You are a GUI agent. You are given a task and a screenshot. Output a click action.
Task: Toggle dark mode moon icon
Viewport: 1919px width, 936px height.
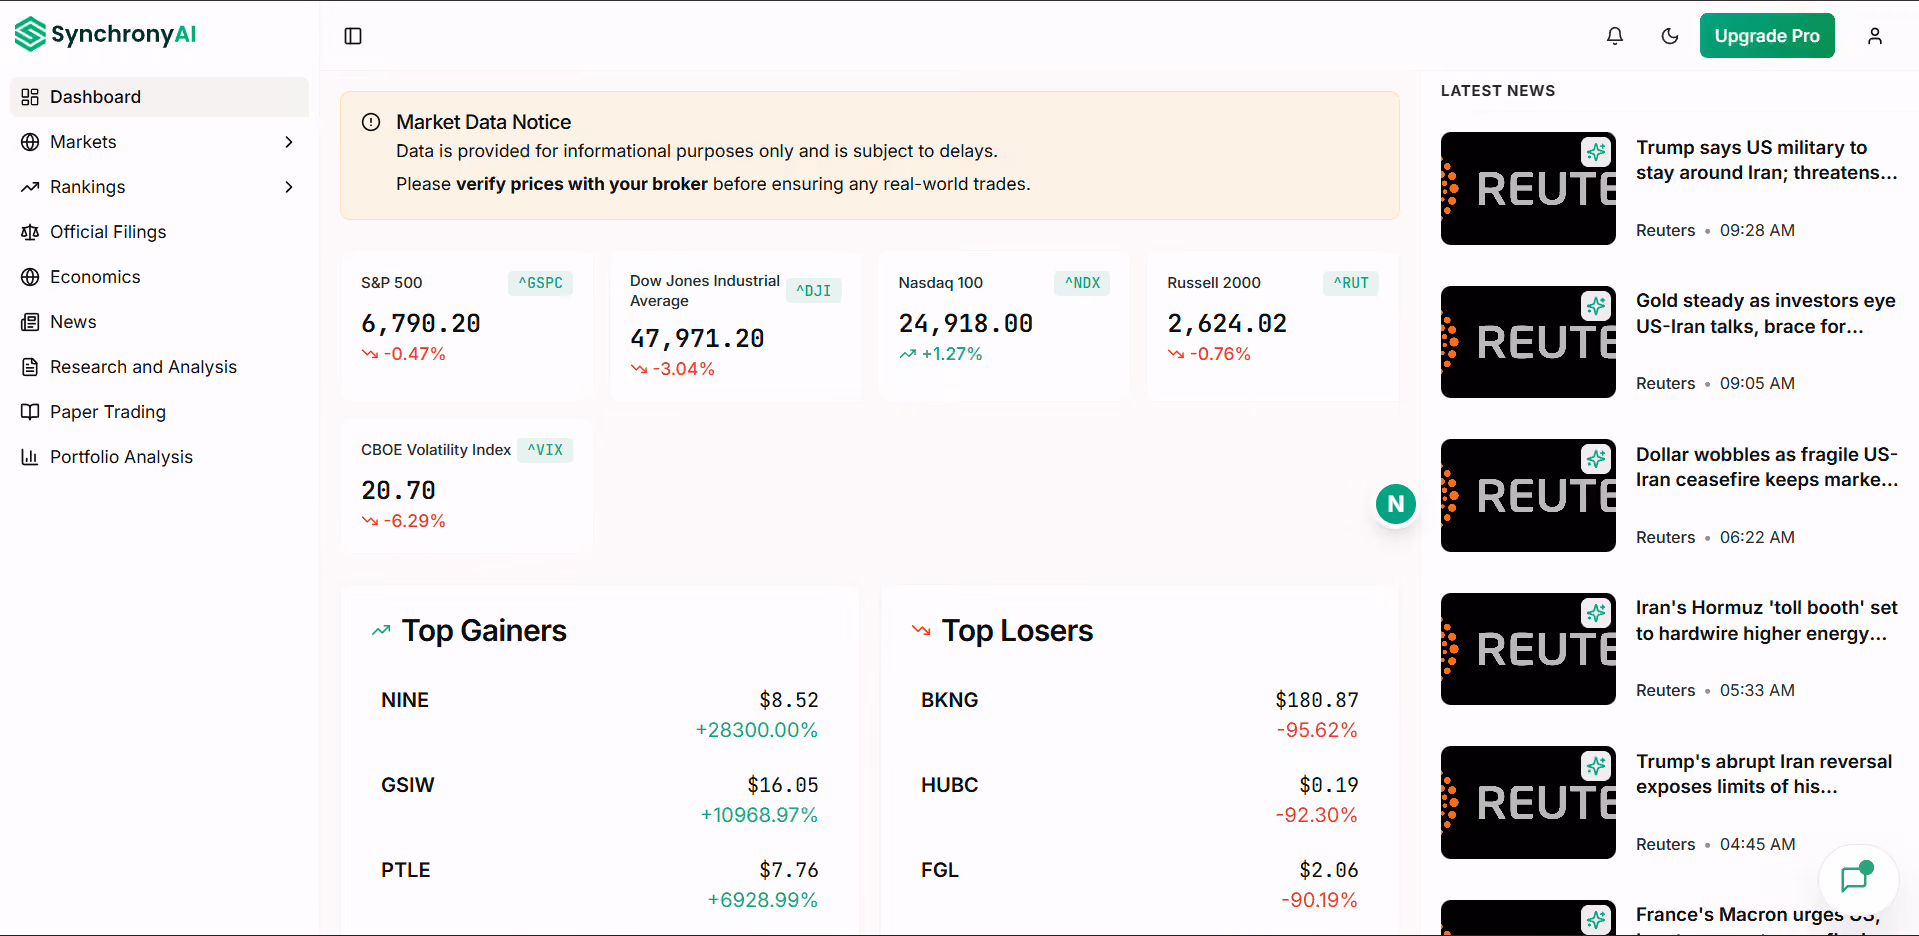click(1670, 36)
